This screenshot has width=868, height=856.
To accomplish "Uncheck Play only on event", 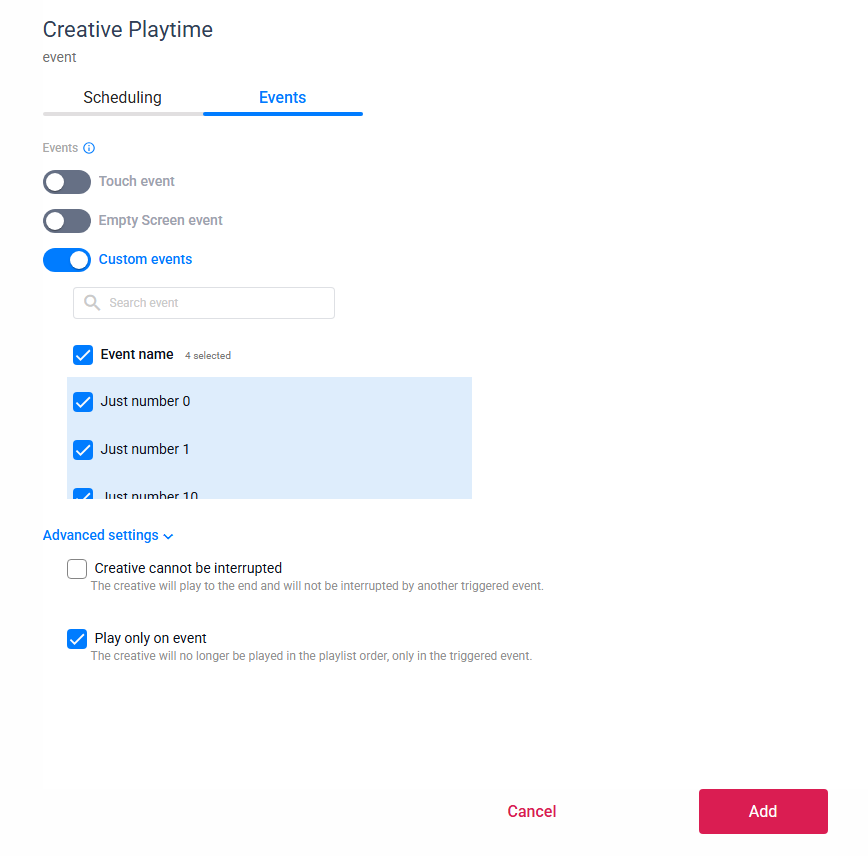I will (77, 639).
